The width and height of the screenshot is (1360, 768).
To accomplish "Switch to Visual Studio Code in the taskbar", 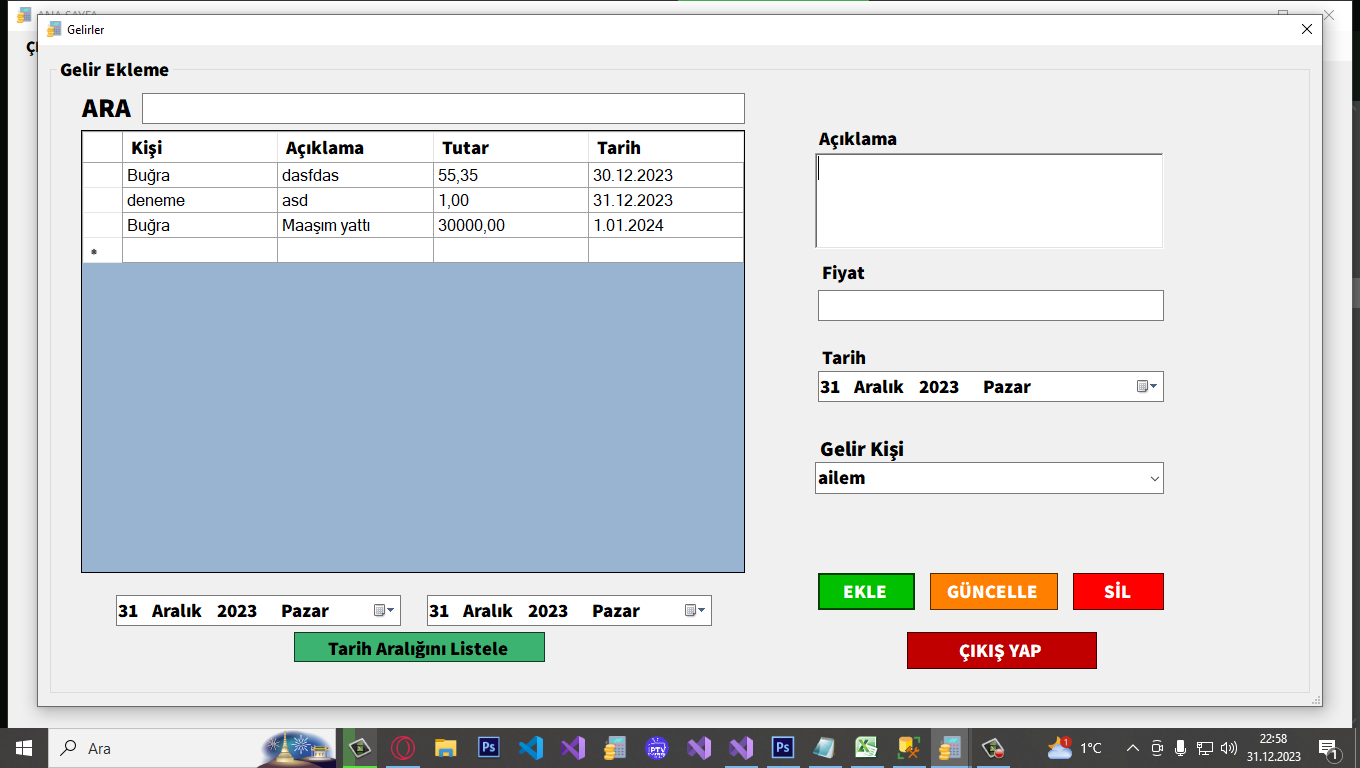I will pos(531,748).
